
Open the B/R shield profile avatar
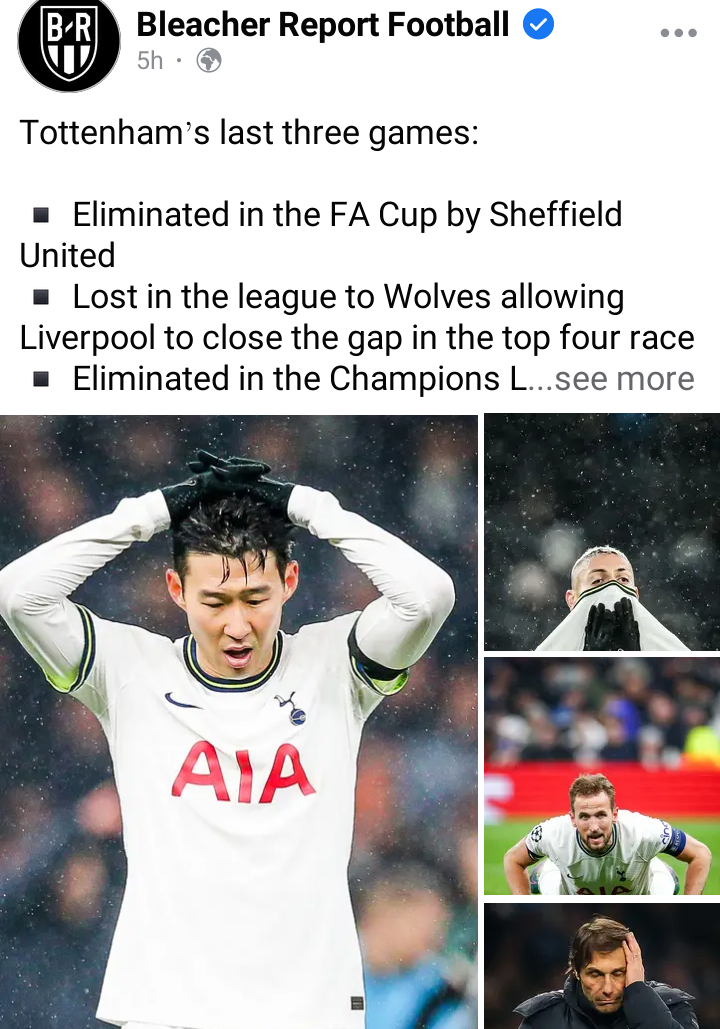click(x=69, y=41)
